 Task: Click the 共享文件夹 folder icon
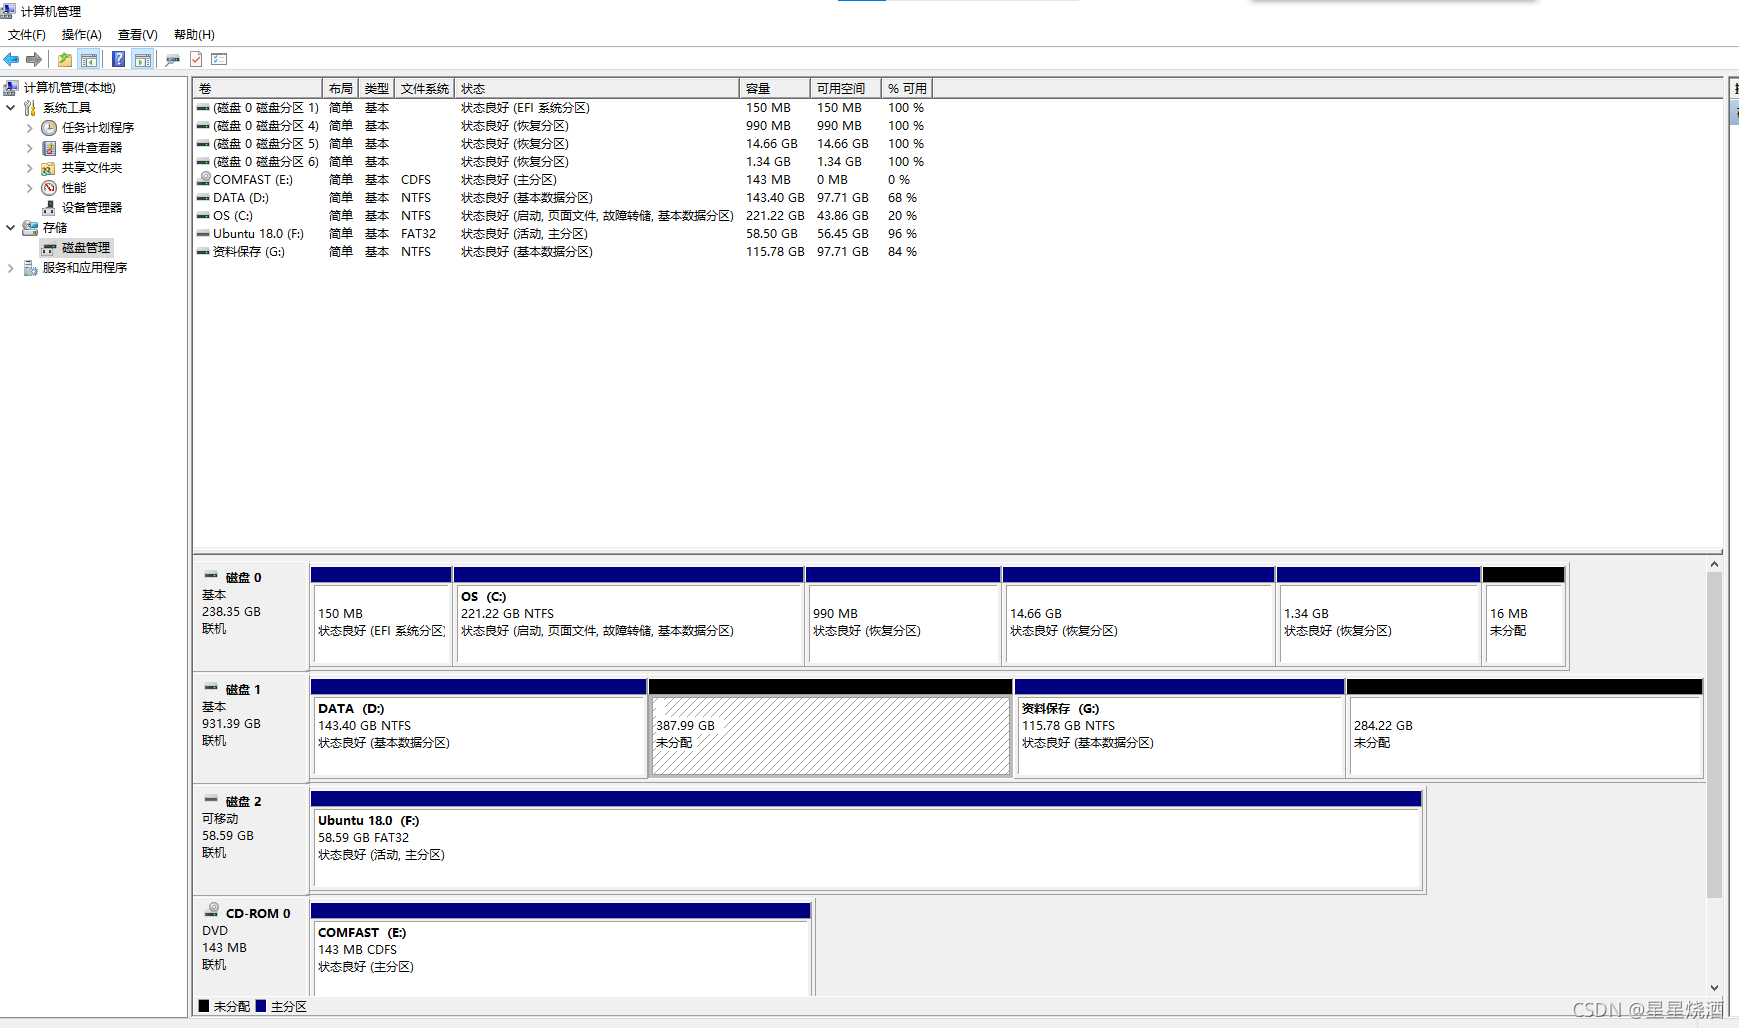pyautogui.click(x=49, y=168)
